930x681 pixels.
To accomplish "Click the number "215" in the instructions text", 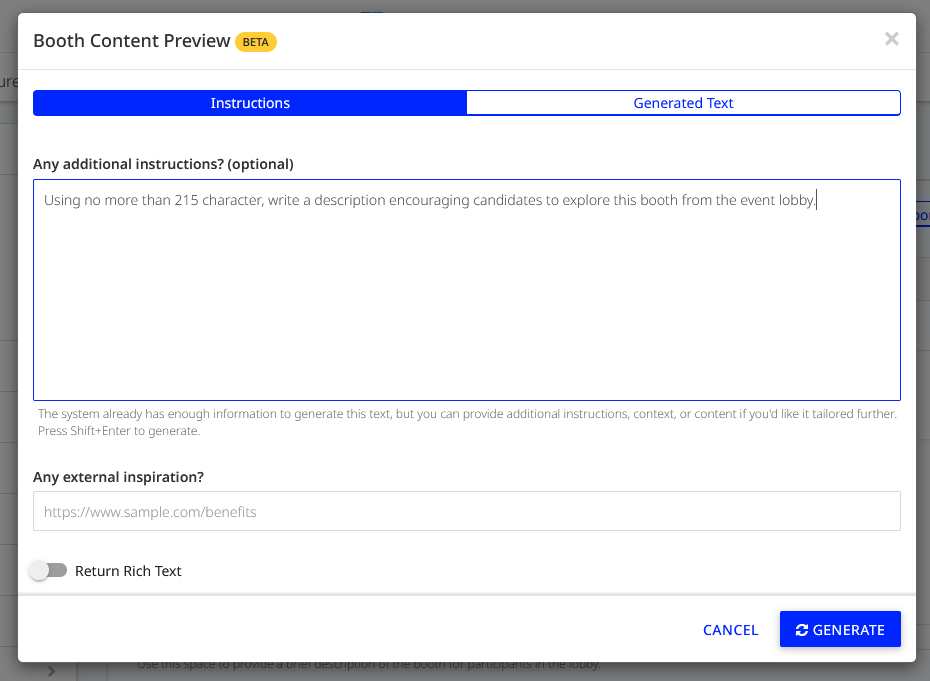I will pyautogui.click(x=186, y=201).
